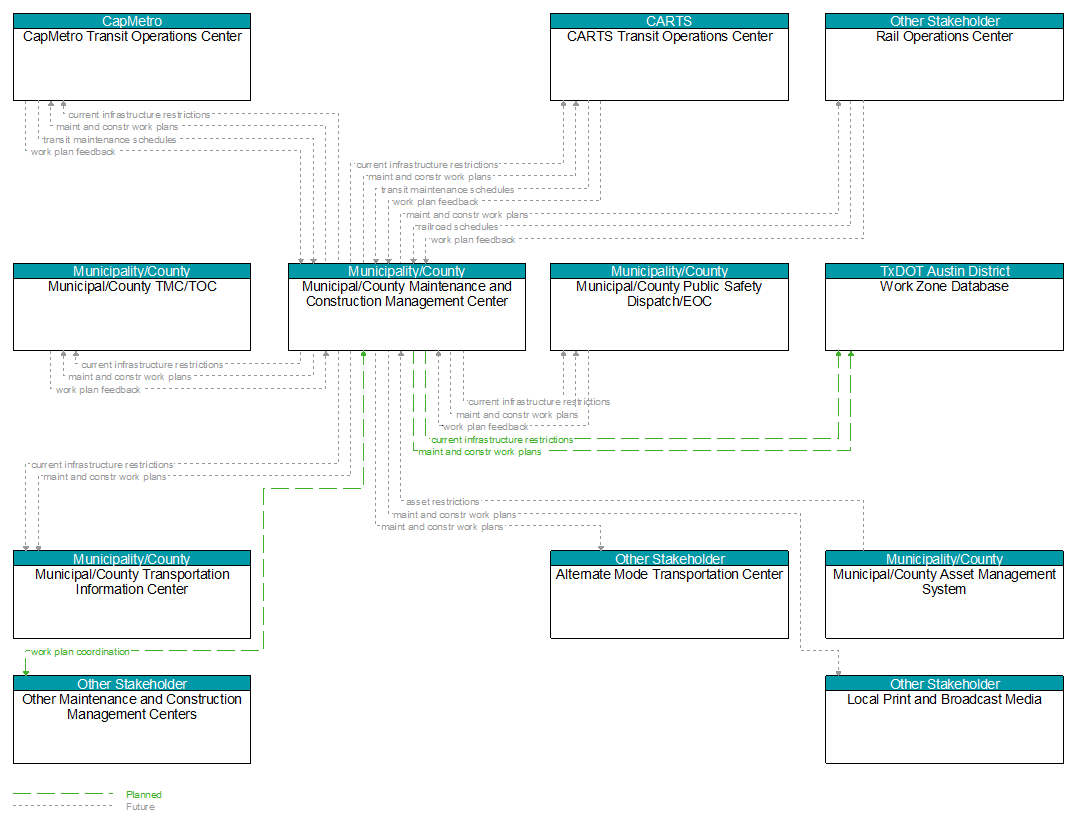The height and width of the screenshot is (825, 1074).
Task: Click 'current infrastructure restrictions' label below TMC/TOC
Action: (152, 365)
